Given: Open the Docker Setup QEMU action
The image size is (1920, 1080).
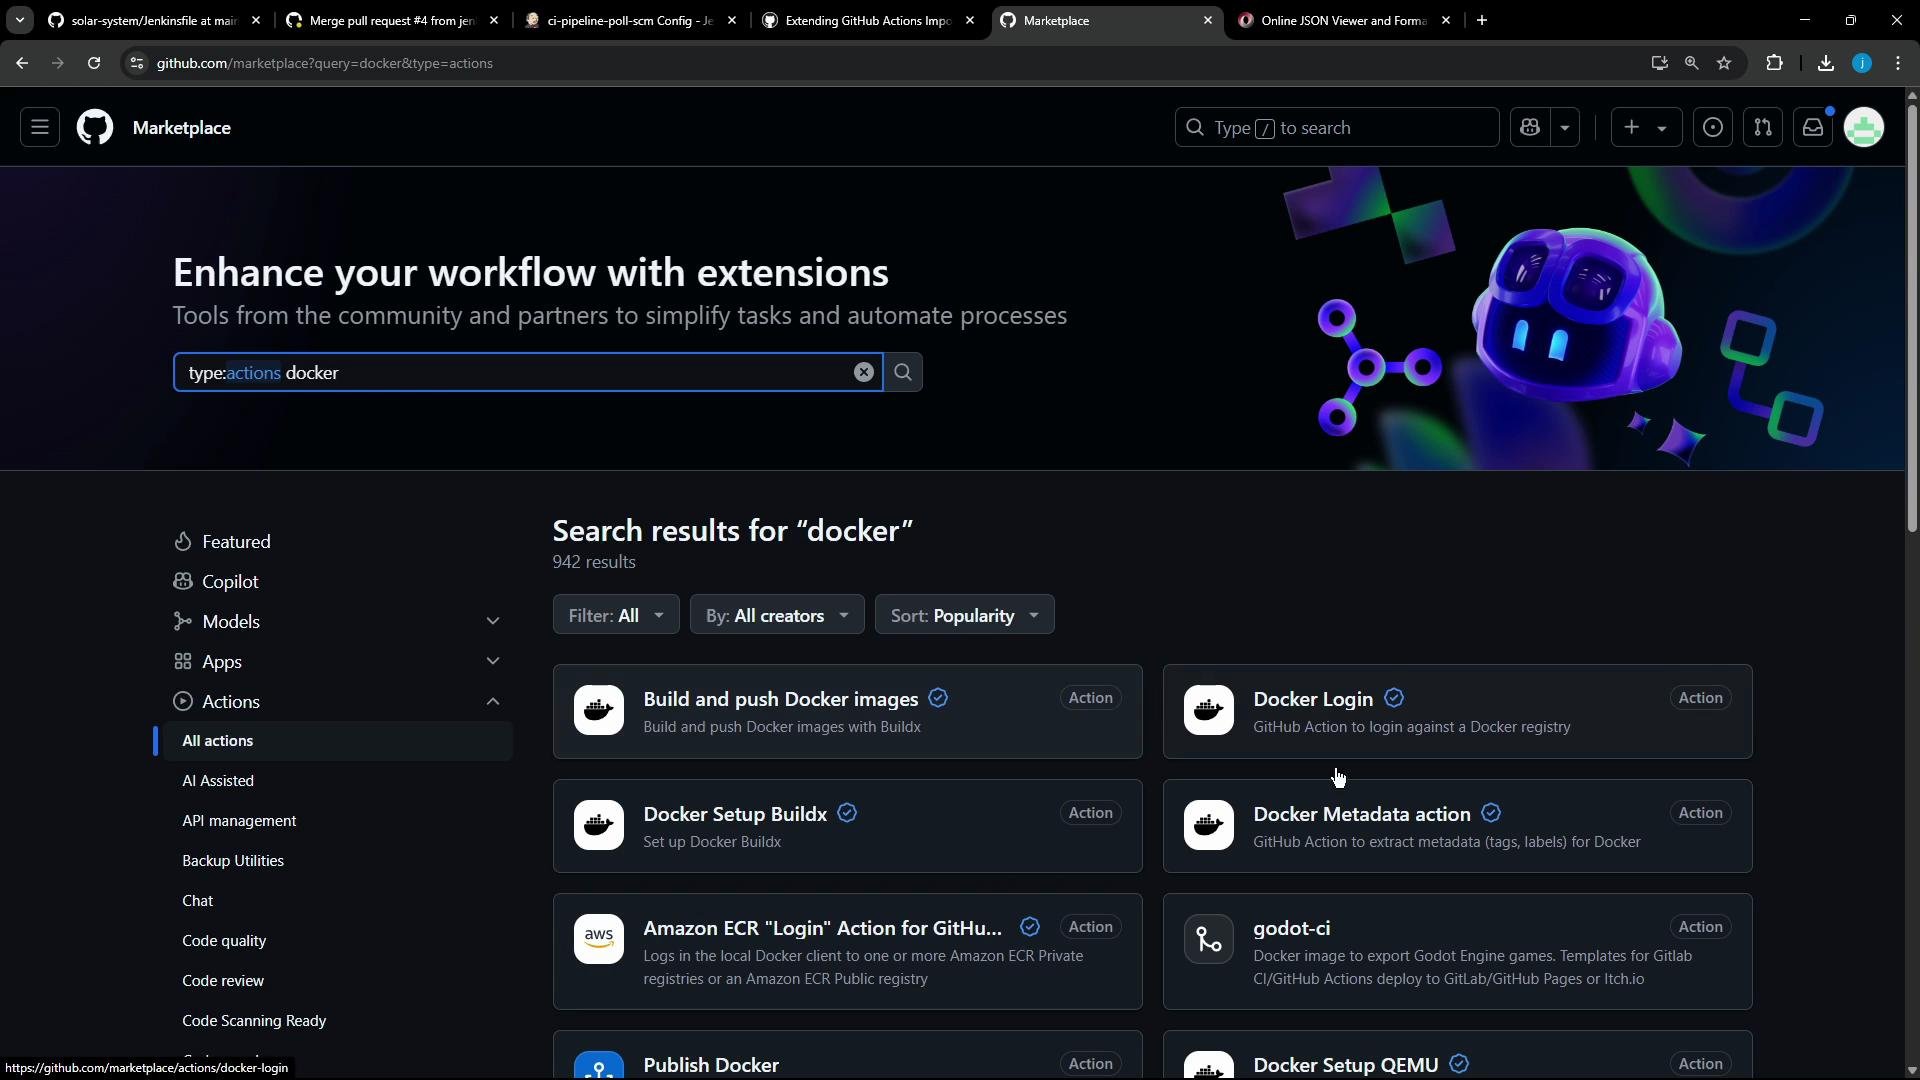Looking at the screenshot, I should (x=1346, y=1065).
